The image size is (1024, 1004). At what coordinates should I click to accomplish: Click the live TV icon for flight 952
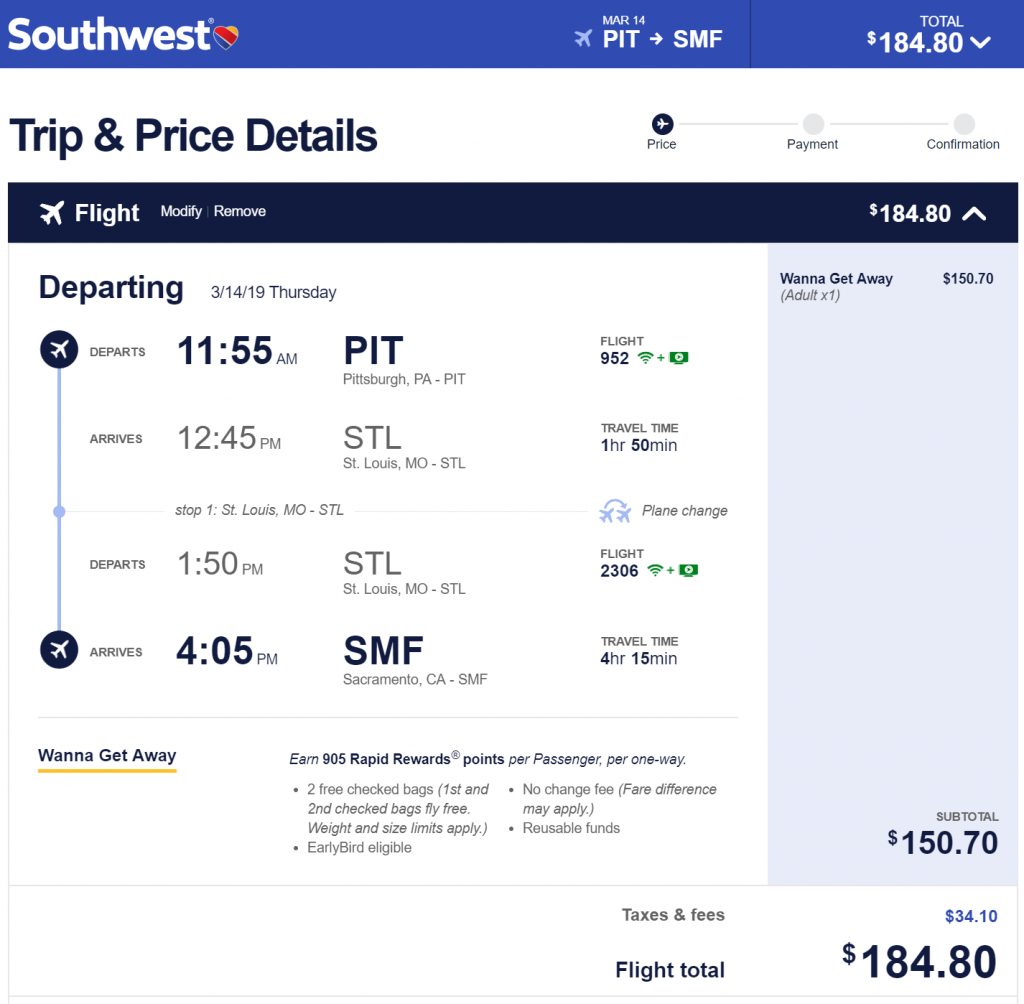[x=679, y=358]
